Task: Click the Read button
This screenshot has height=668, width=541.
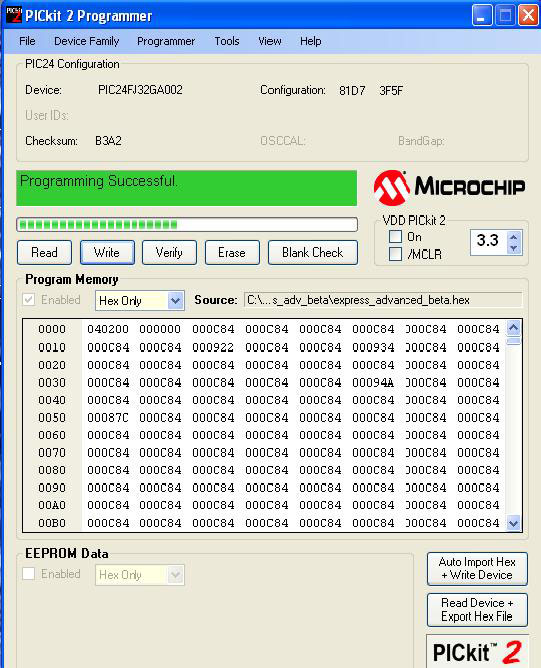Action: (x=44, y=253)
